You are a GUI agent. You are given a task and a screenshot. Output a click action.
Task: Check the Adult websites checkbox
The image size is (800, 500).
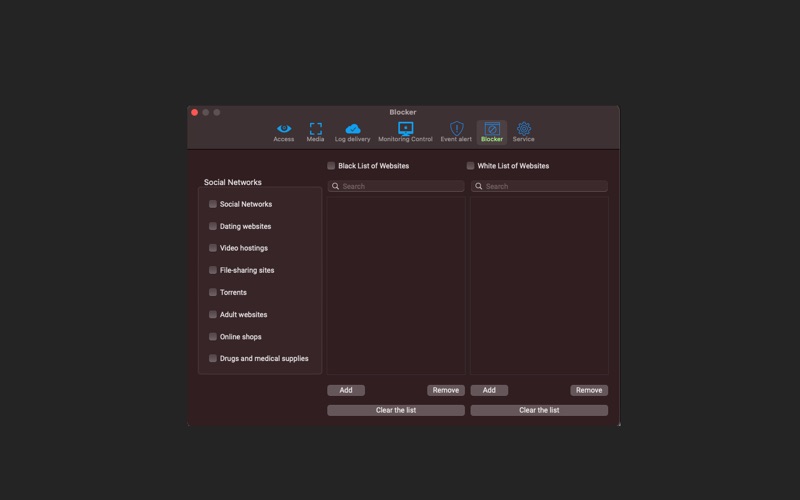[213, 314]
